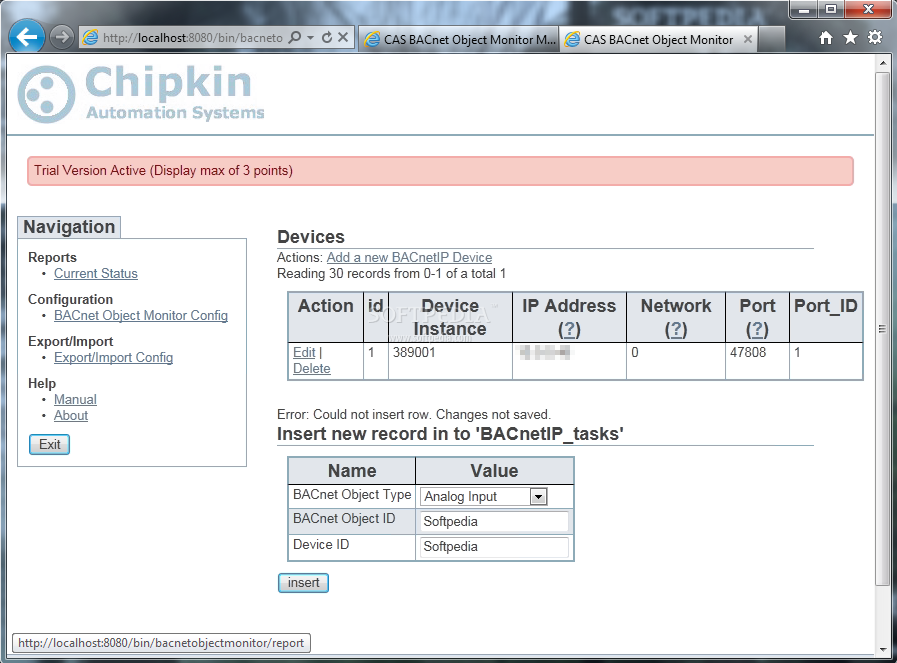Maximize the browser window

tap(831, 9)
